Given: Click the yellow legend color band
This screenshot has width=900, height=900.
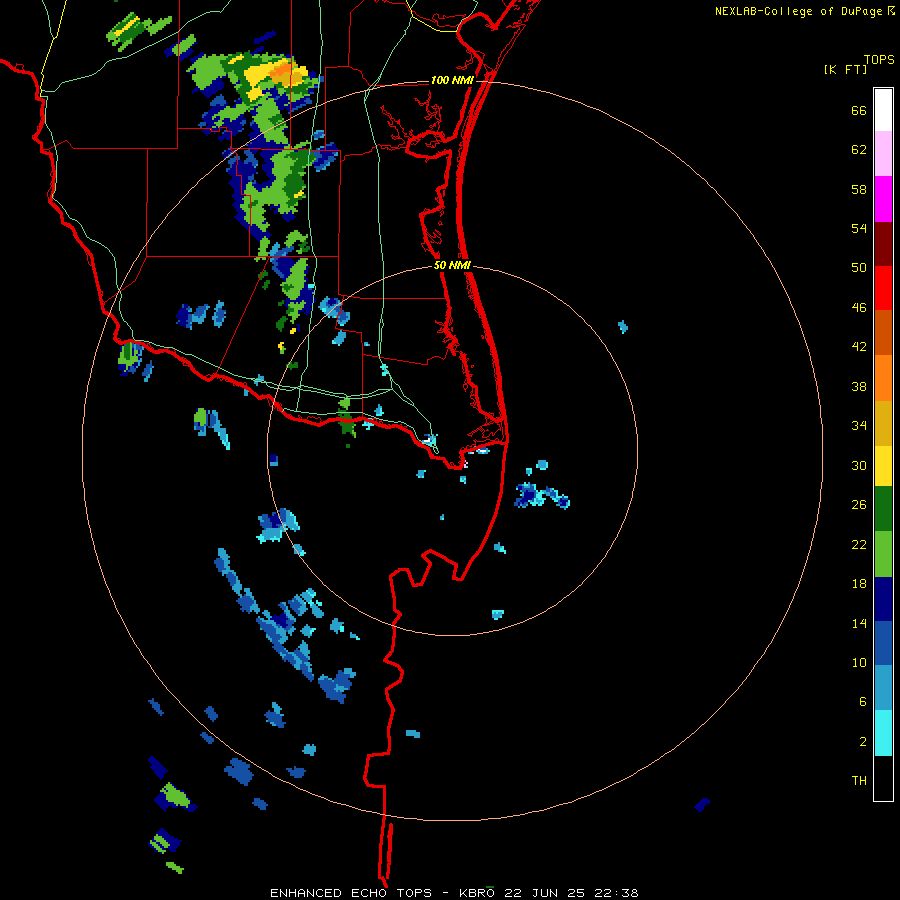Looking at the screenshot, I should pyautogui.click(x=883, y=466).
